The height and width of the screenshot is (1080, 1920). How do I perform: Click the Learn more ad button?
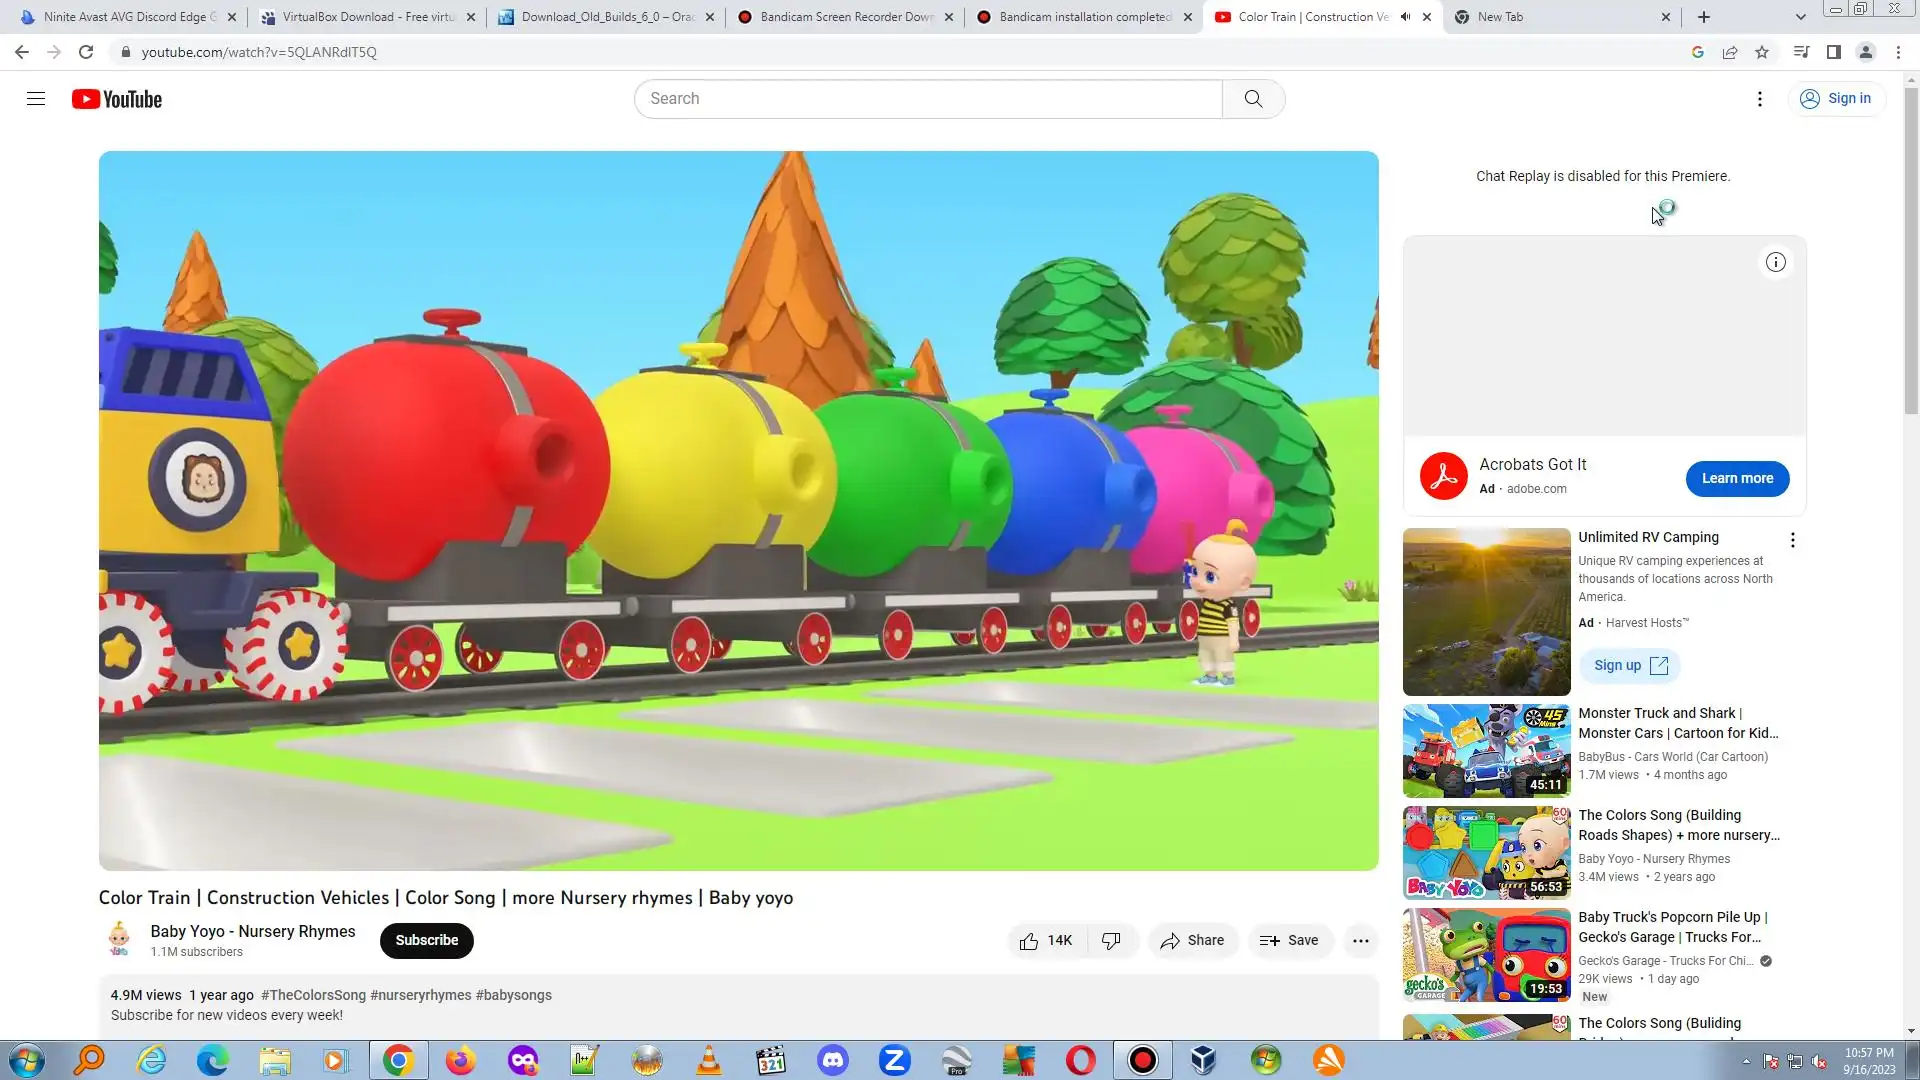(x=1737, y=479)
